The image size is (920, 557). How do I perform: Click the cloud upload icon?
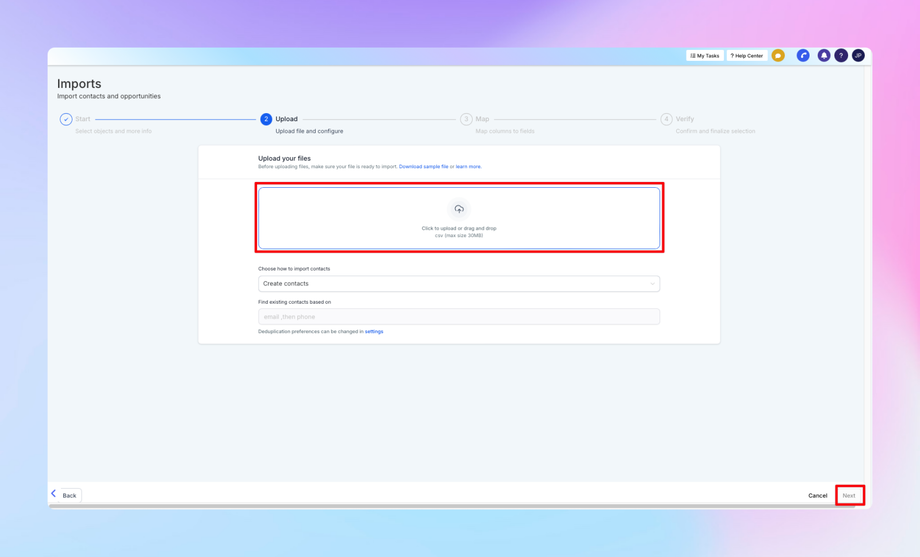459,209
